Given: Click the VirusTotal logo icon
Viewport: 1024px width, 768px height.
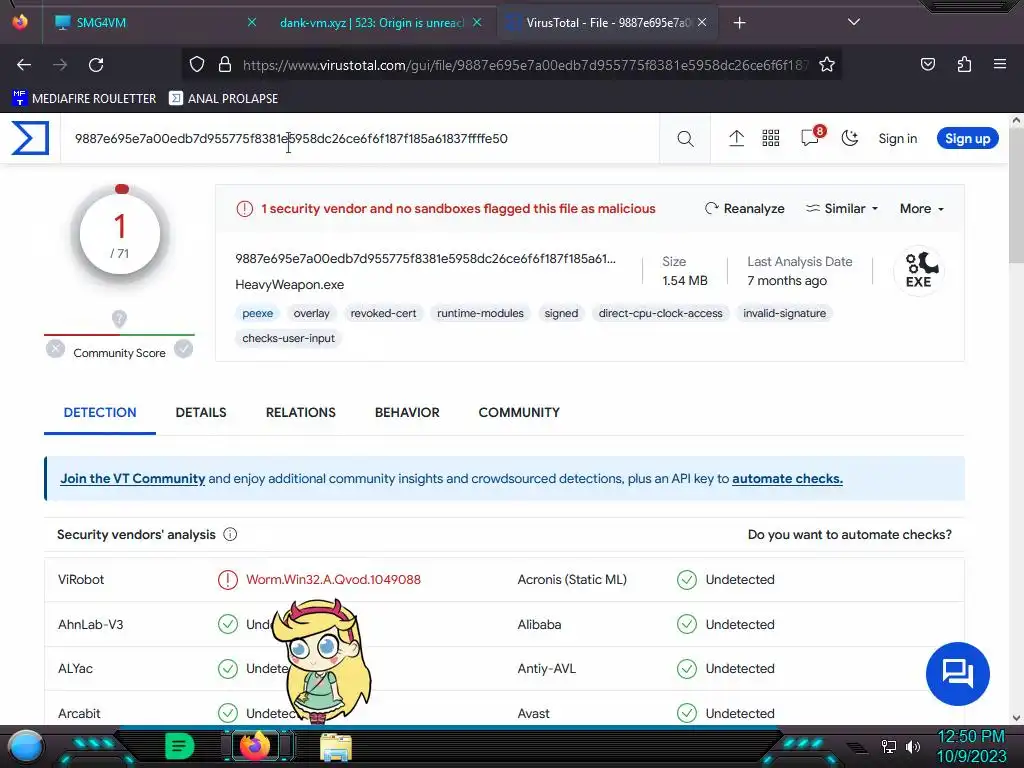Looking at the screenshot, I should [30, 138].
